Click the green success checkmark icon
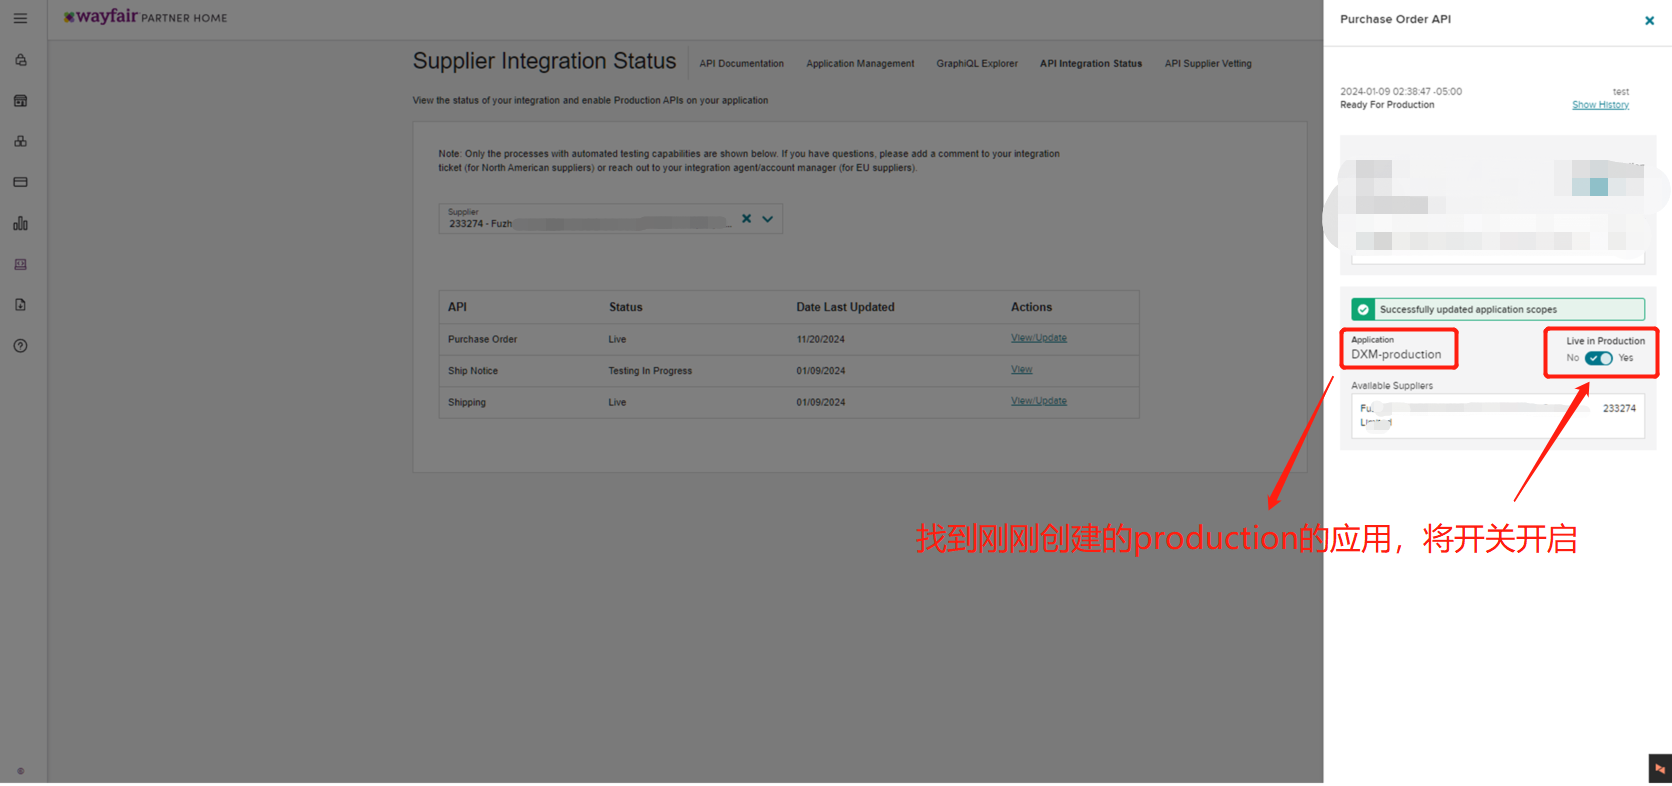The image size is (1672, 786). point(1363,310)
